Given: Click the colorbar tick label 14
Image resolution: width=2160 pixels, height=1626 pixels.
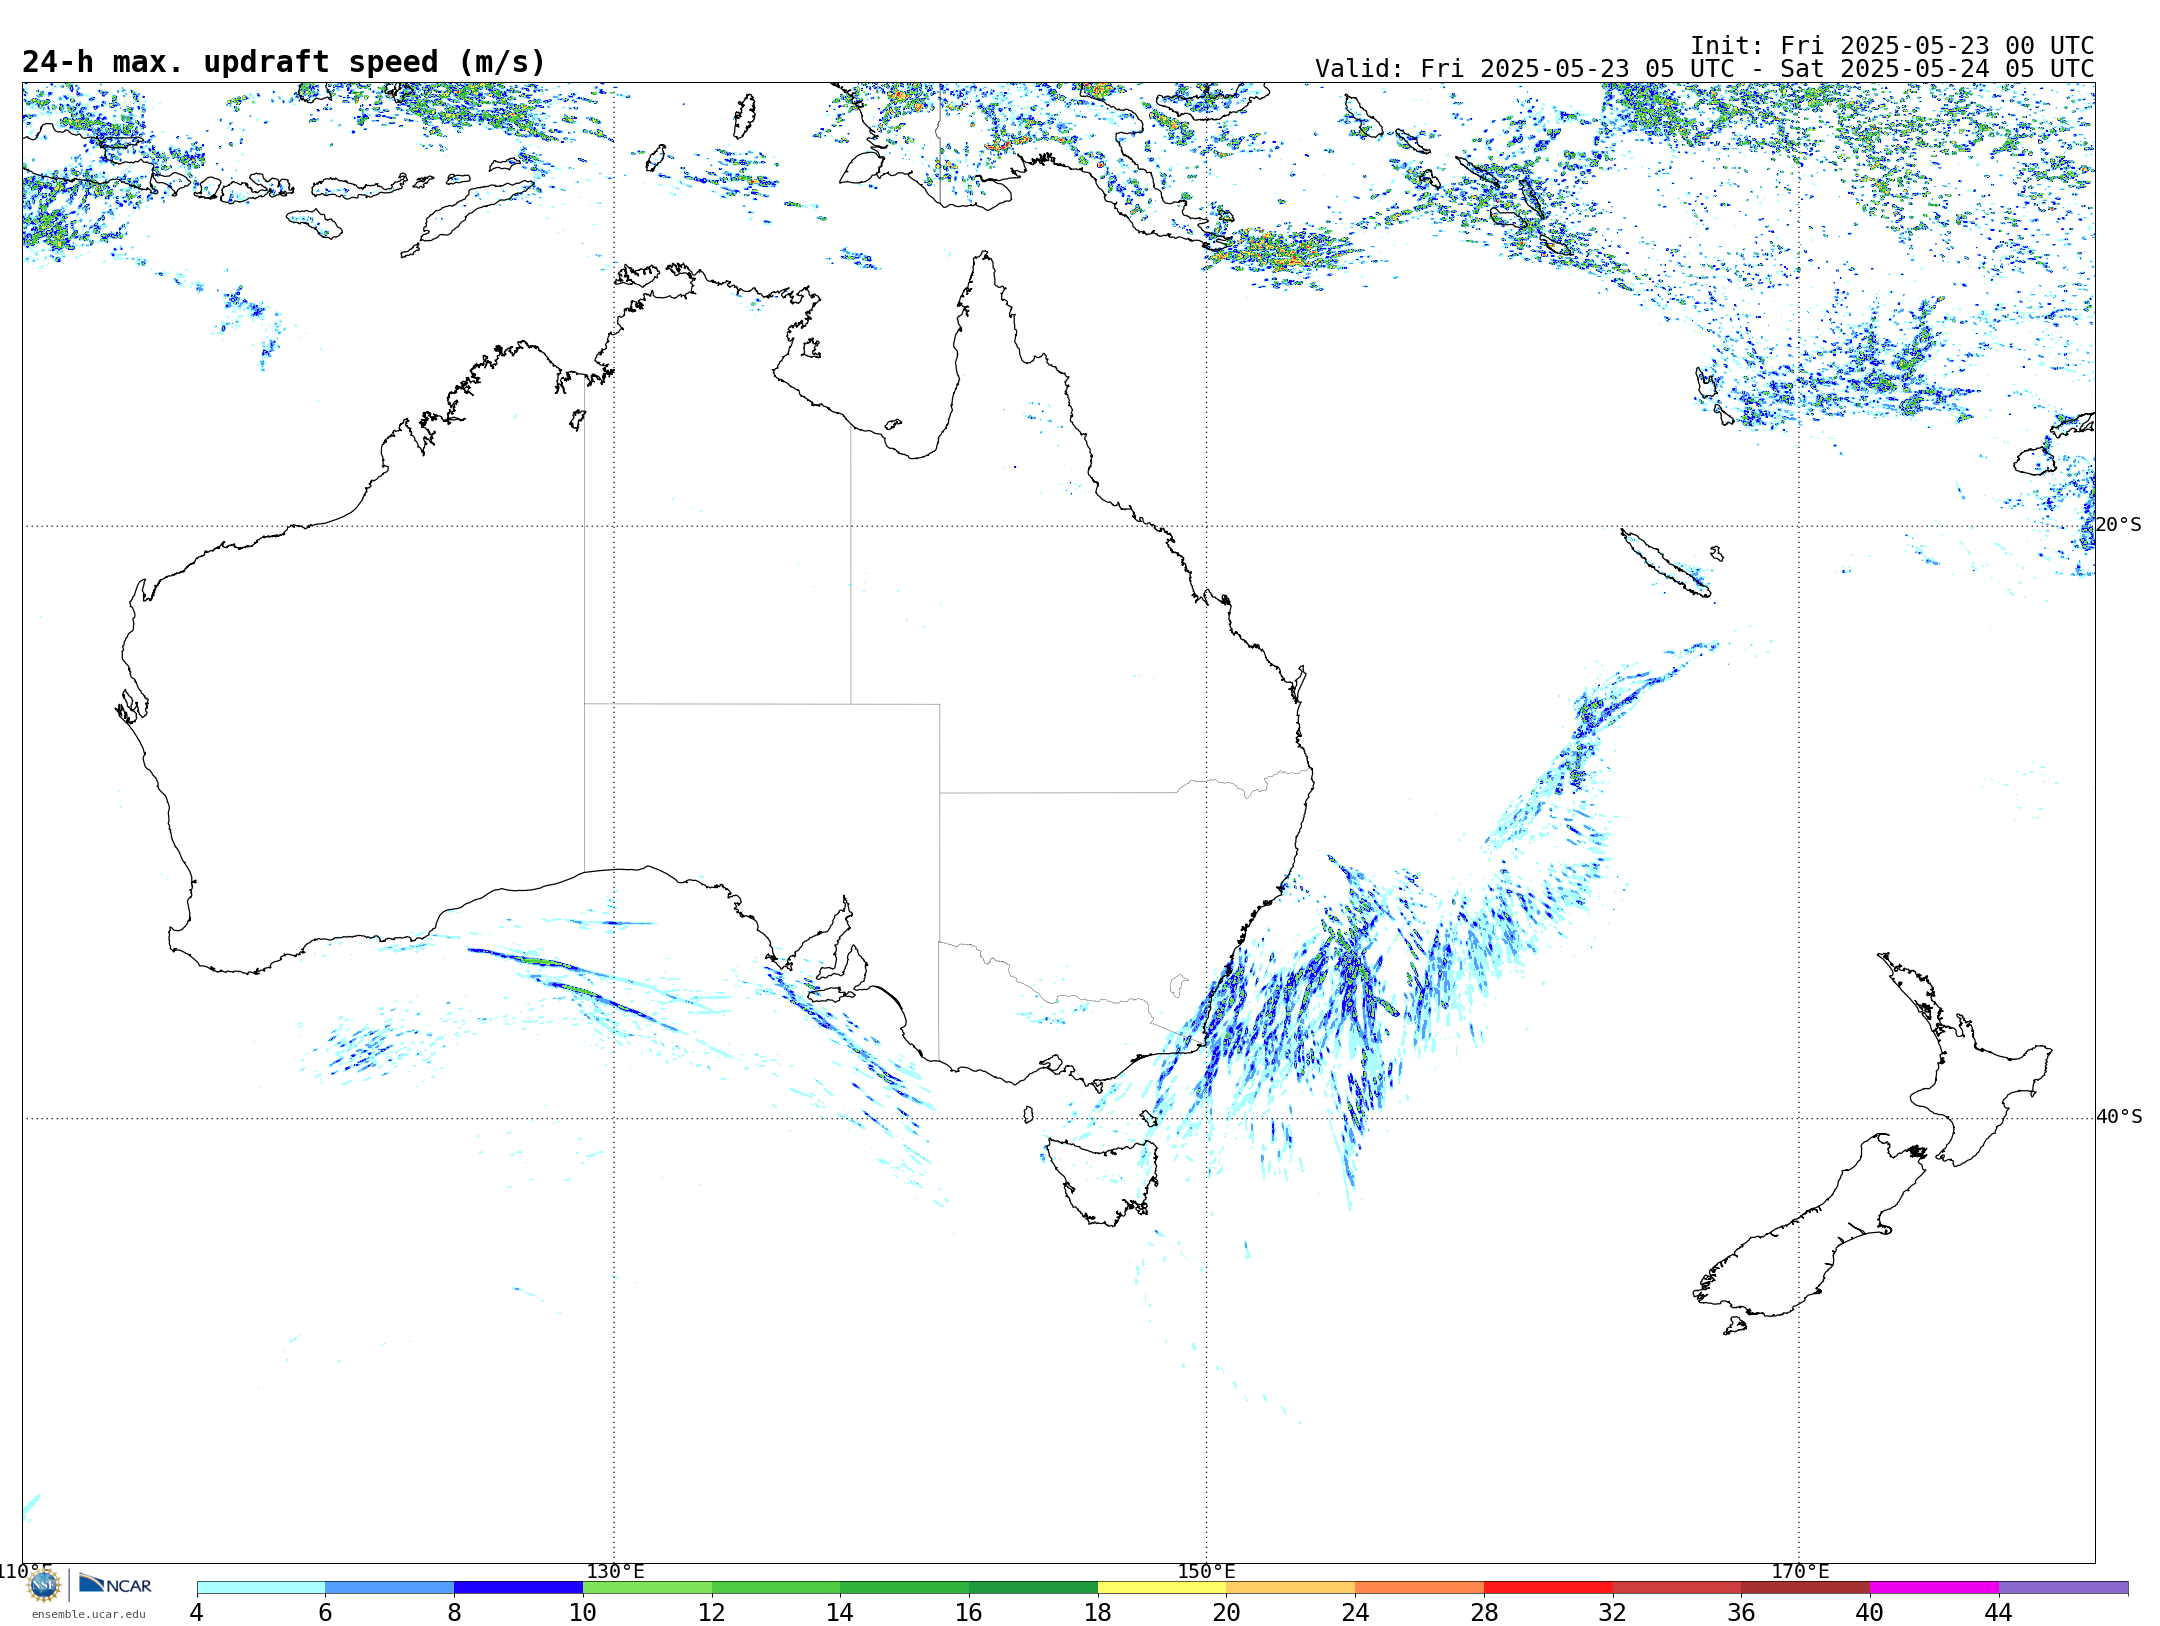Looking at the screenshot, I should (x=840, y=1613).
